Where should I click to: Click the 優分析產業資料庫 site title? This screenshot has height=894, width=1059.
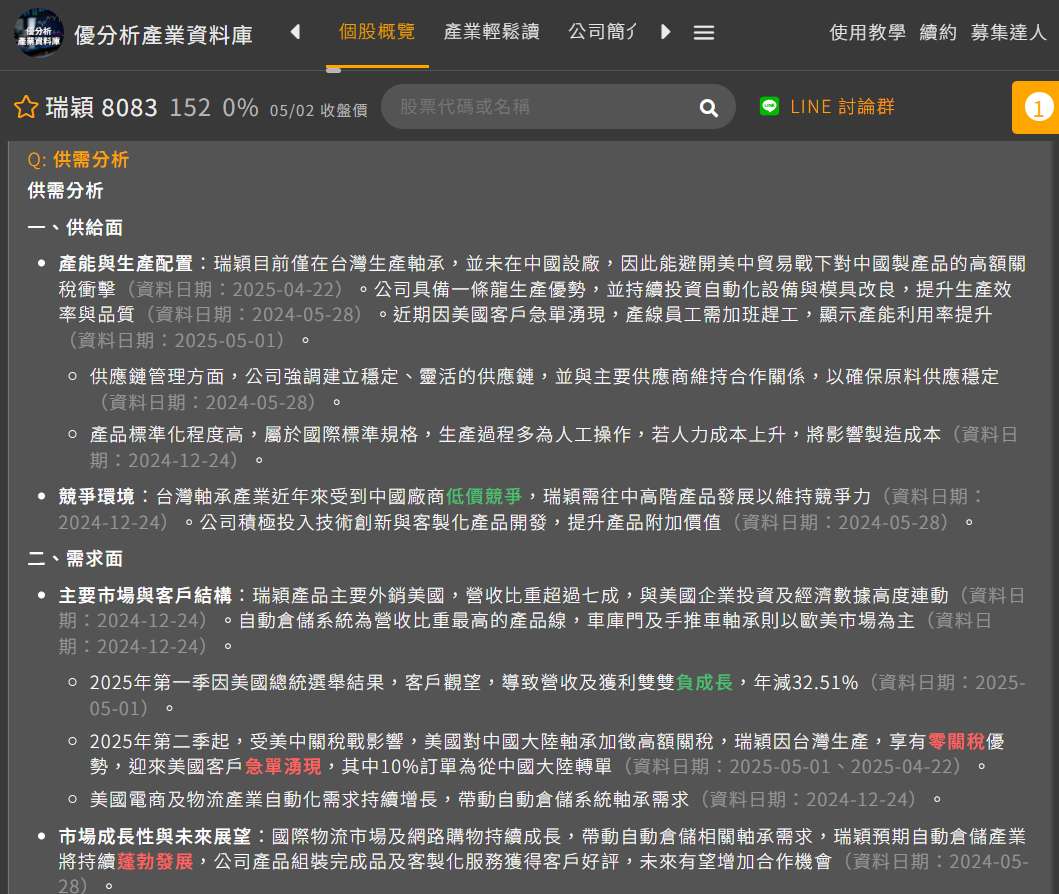pyautogui.click(x=163, y=35)
